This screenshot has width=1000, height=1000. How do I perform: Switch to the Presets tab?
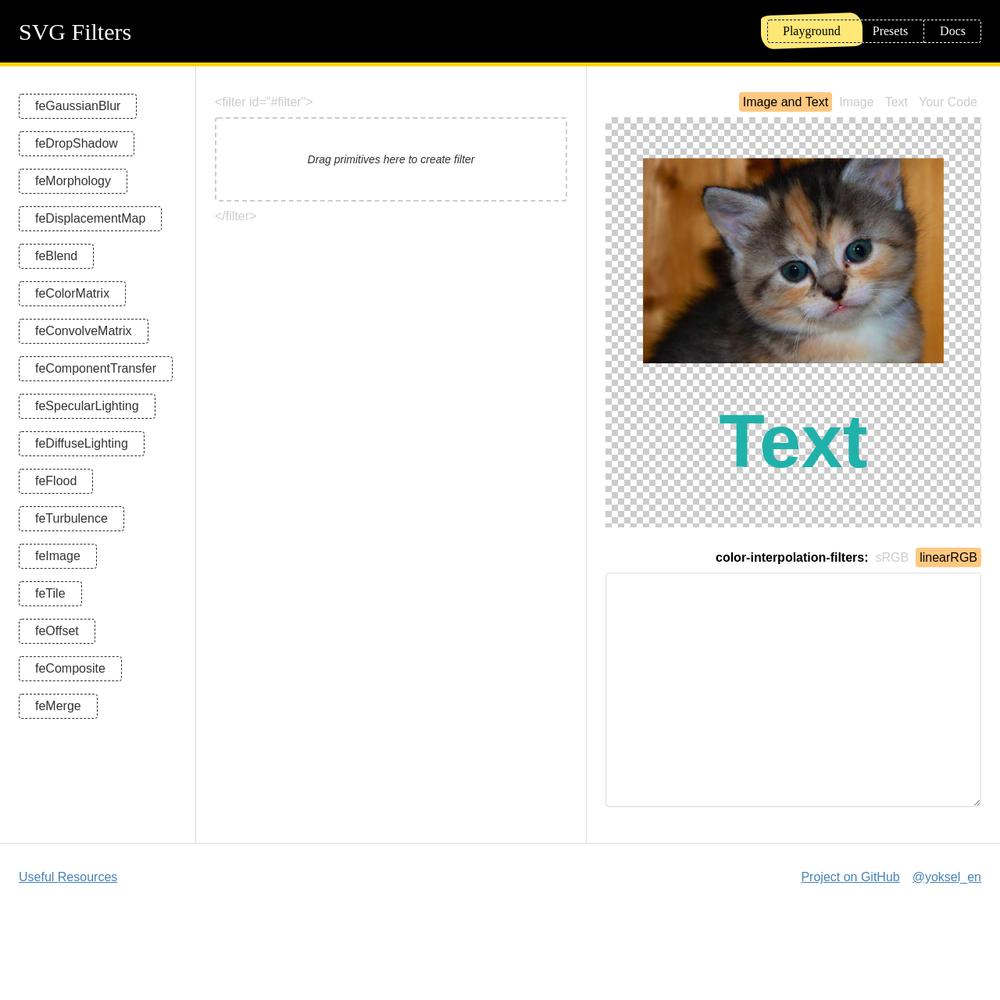click(x=890, y=31)
